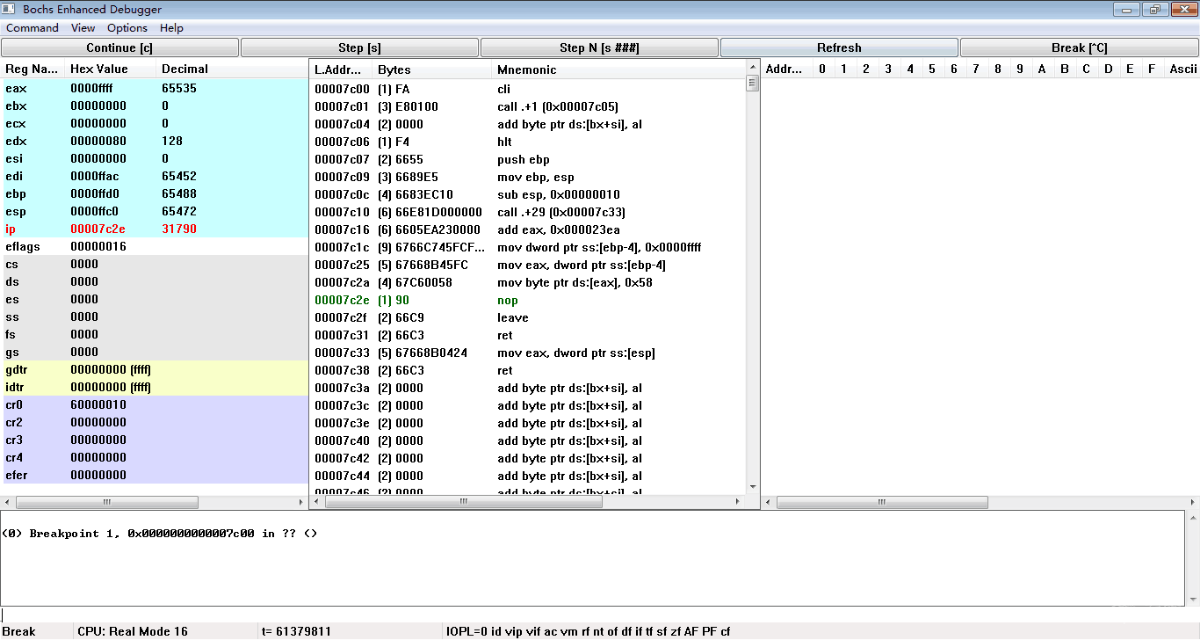This screenshot has width=1200, height=640.
Task: Select the esp hex value 0000ffc0
Action: (x=98, y=212)
